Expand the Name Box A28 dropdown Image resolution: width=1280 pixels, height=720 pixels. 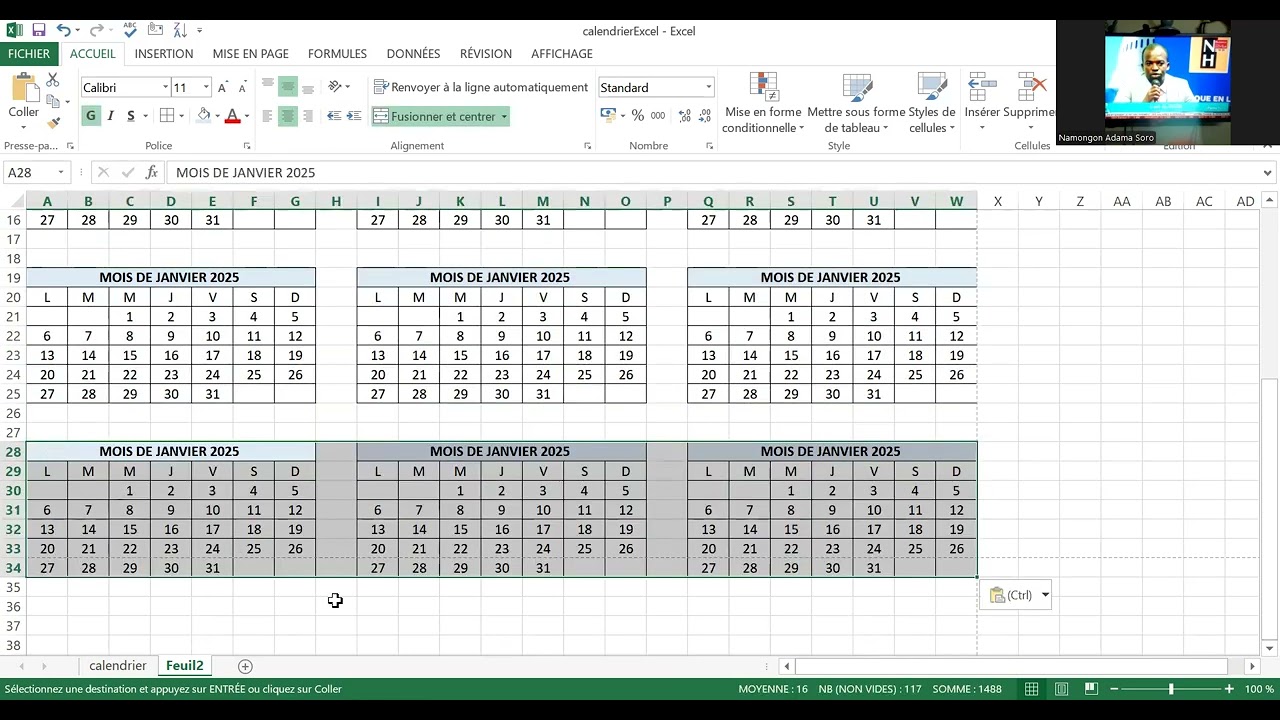[60, 172]
